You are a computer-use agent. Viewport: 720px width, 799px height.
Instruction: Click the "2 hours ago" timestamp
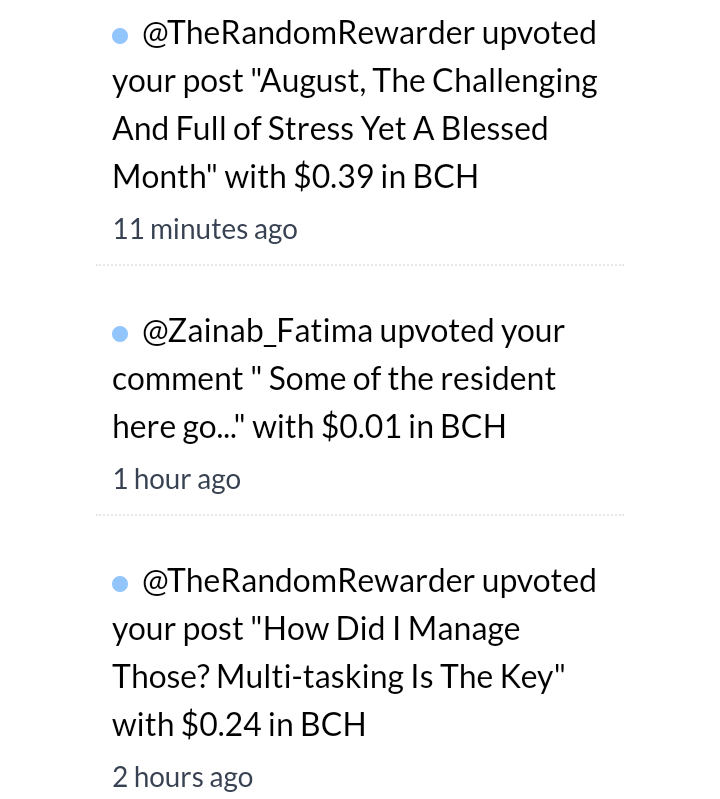[182, 778]
